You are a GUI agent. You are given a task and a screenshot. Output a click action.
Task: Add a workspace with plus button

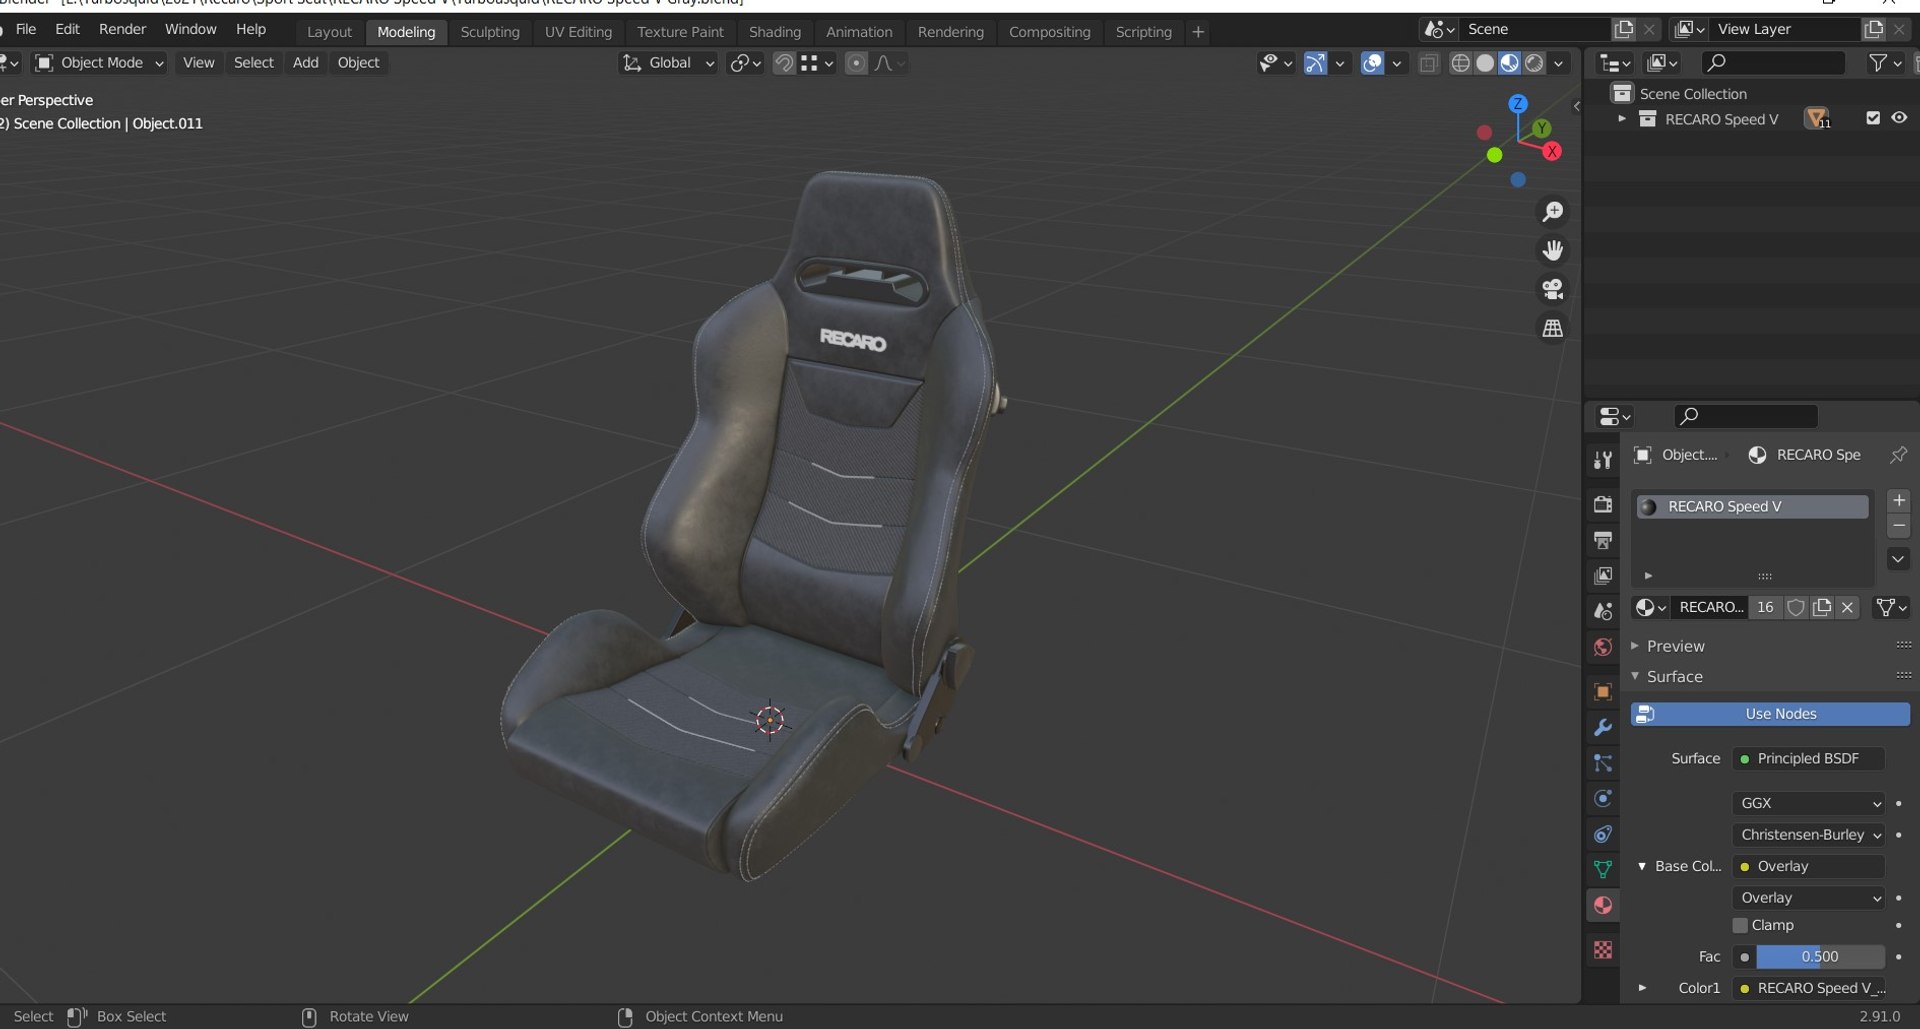[x=1197, y=32]
